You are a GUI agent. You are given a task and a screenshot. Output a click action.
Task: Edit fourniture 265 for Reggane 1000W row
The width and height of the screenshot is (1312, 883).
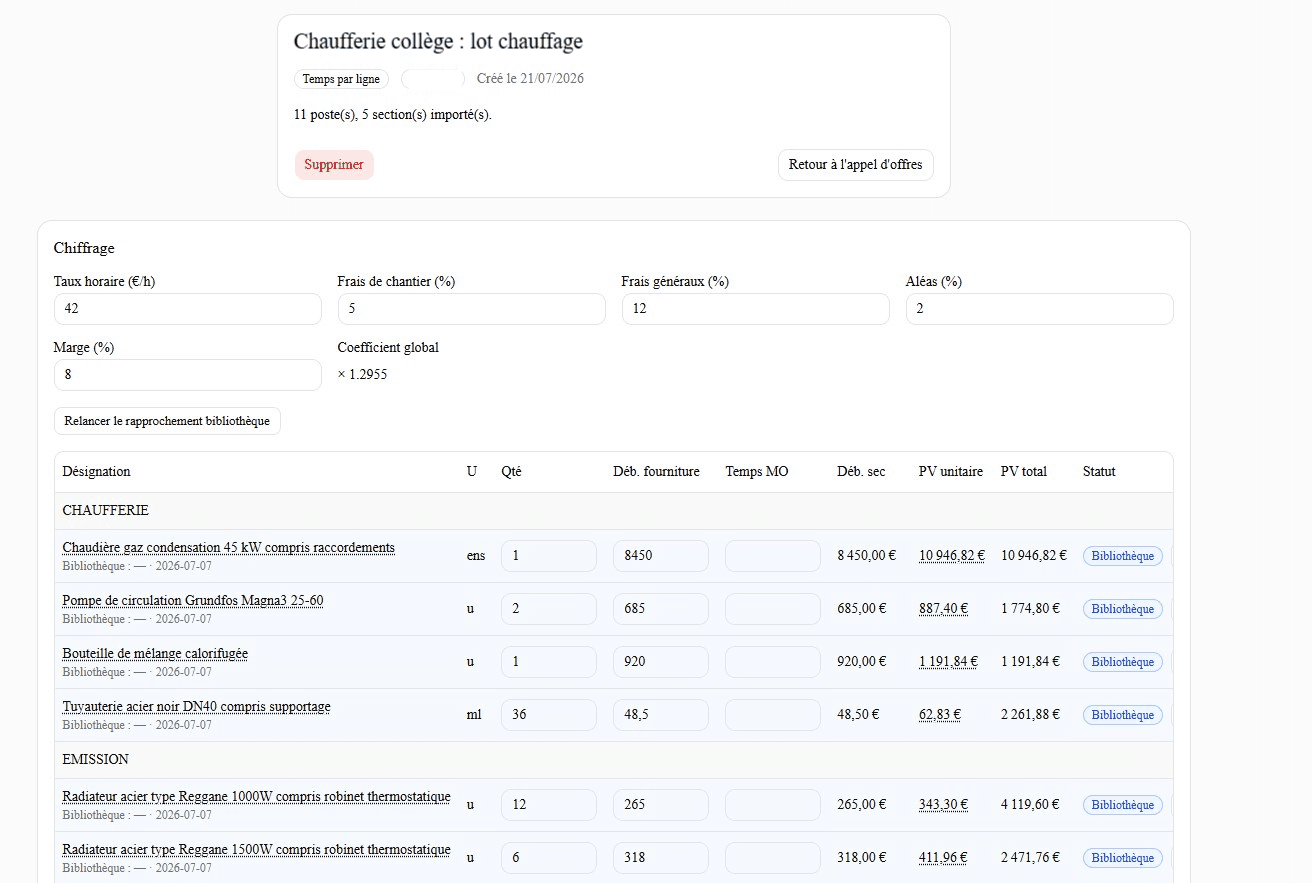coord(661,805)
